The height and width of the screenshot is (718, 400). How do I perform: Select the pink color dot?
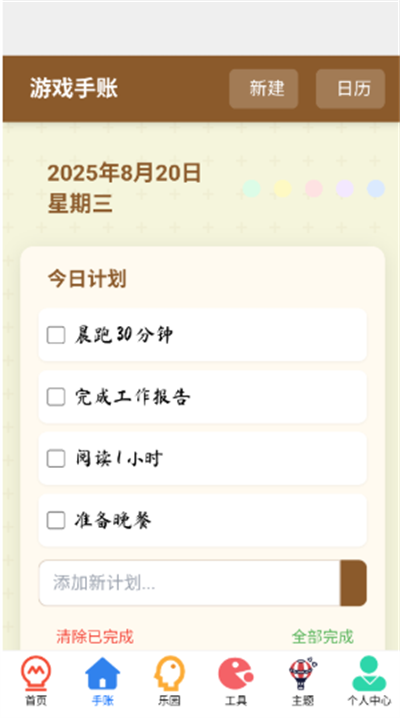coord(314,188)
